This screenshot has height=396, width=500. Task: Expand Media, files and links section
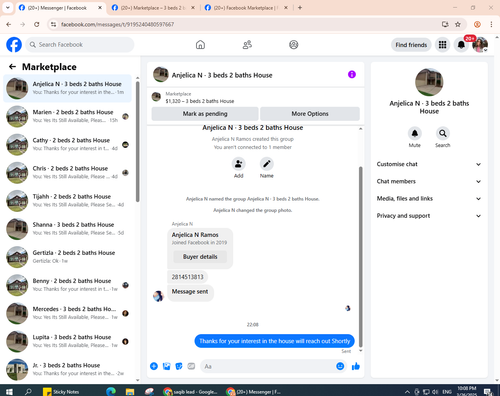pyautogui.click(x=429, y=199)
